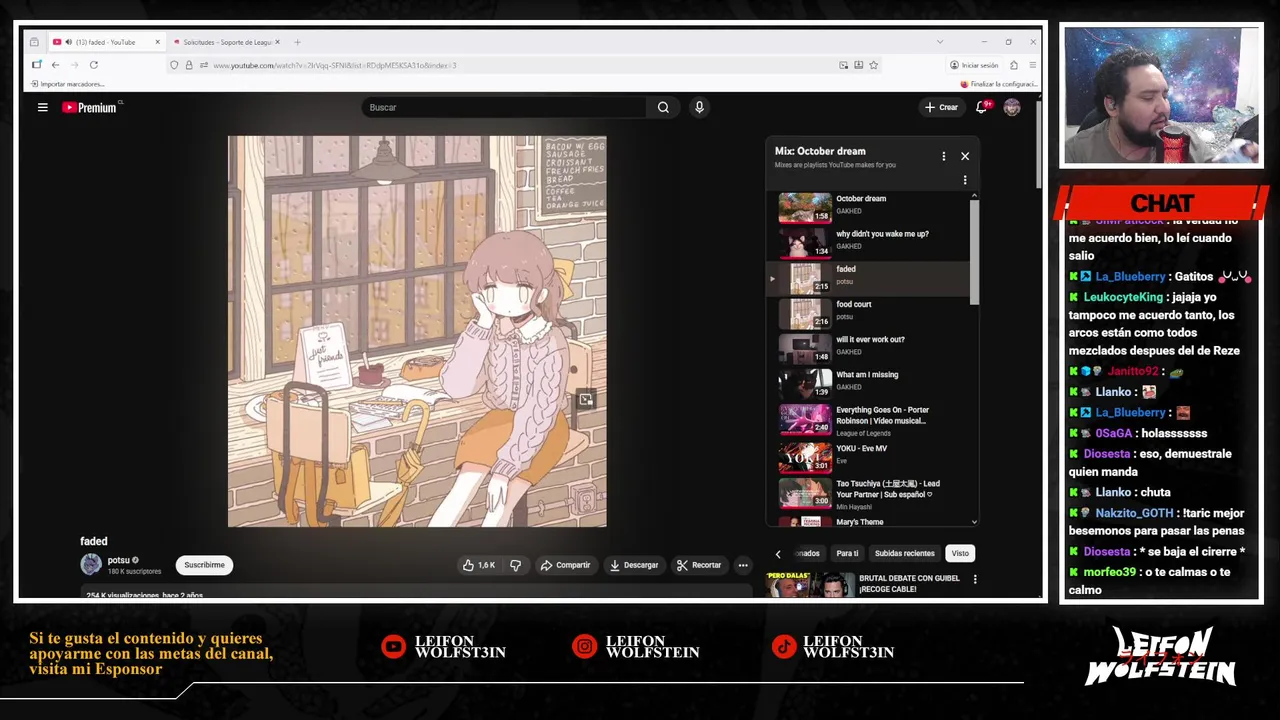Focus the Buscar search field
1280x720 pixels.
point(503,107)
